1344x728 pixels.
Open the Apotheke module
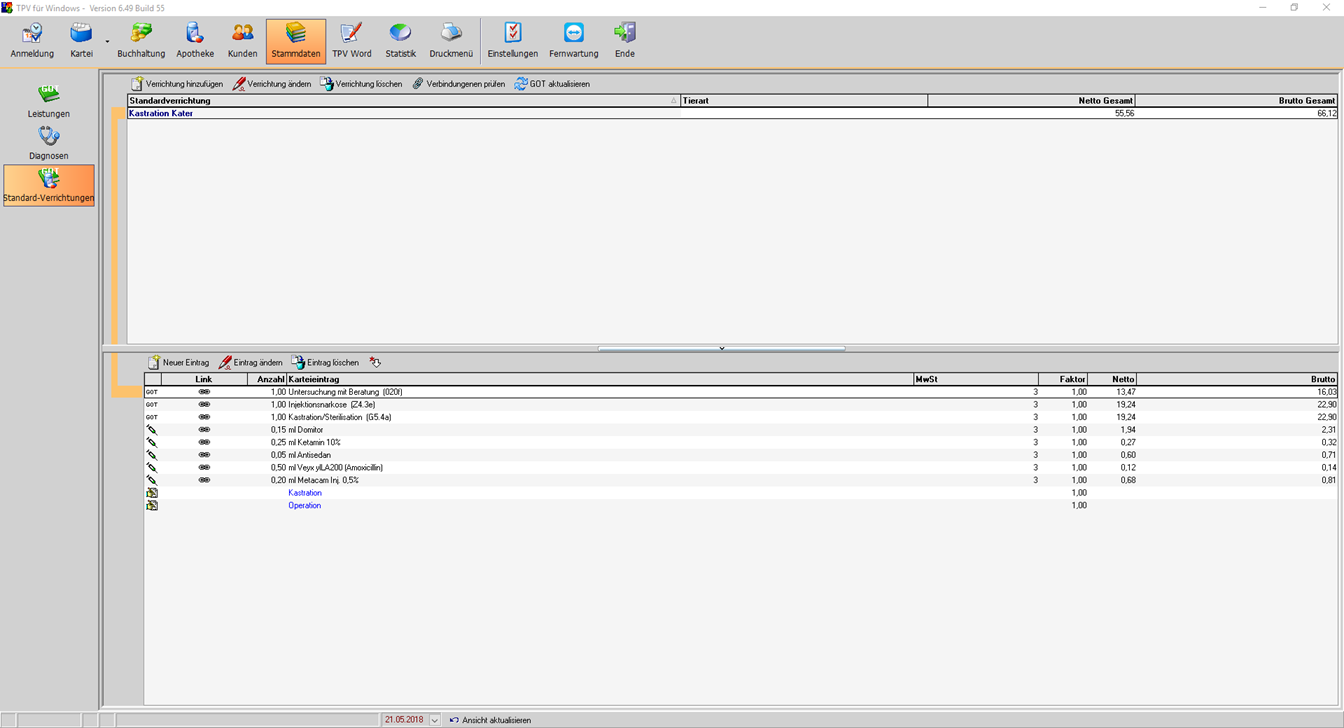point(195,41)
